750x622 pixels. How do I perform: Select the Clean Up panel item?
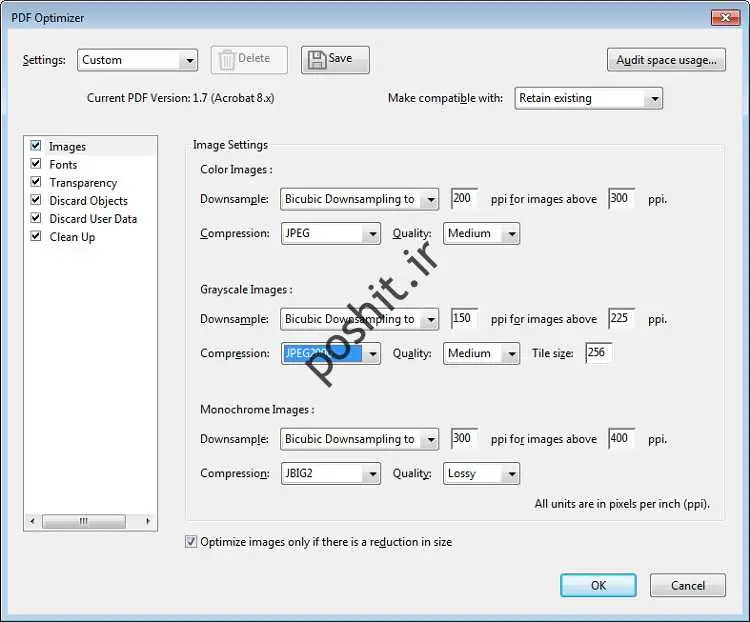click(72, 237)
